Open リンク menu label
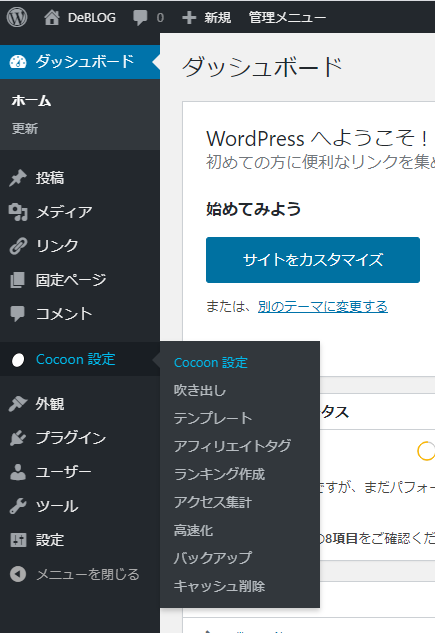Image resolution: width=435 pixels, height=633 pixels. click(57, 246)
